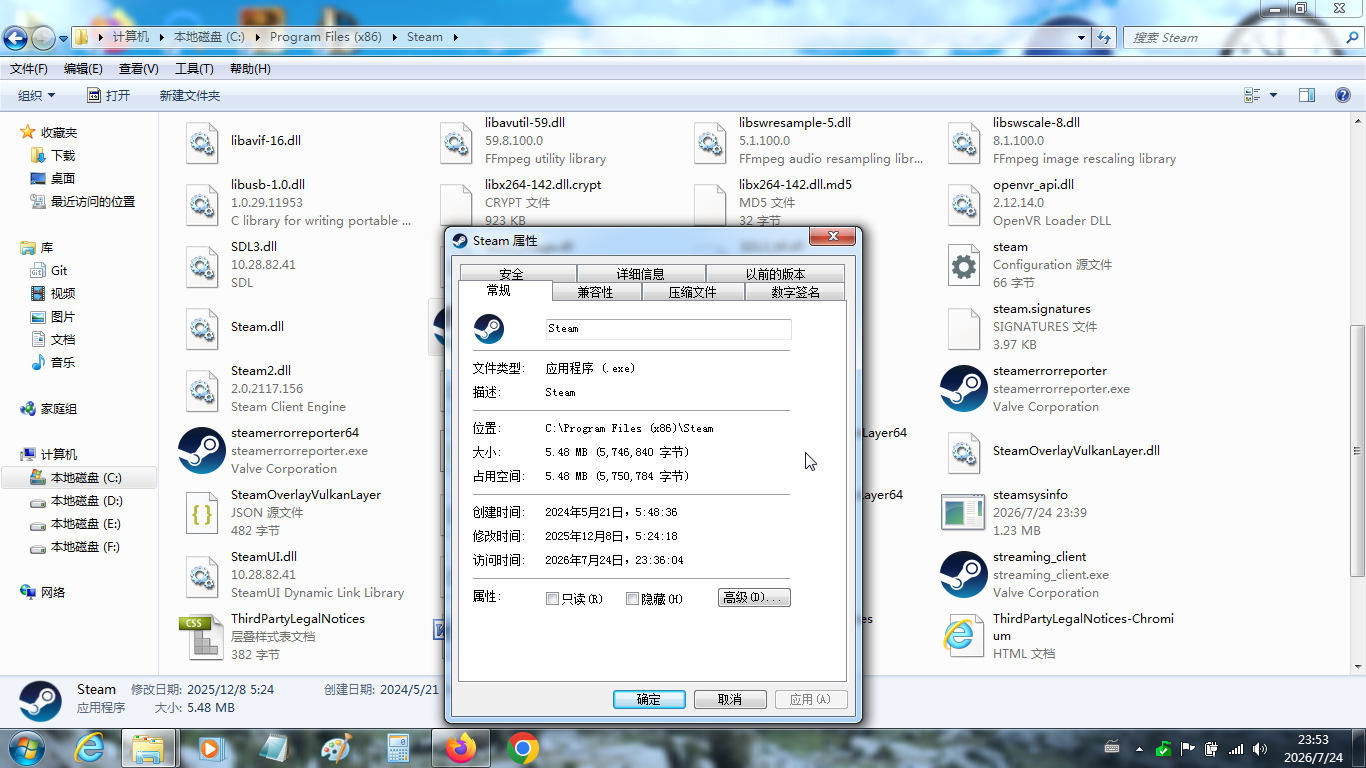Confirm the properties dialog with 确定
Screen dimensions: 1366x768
[x=649, y=699]
